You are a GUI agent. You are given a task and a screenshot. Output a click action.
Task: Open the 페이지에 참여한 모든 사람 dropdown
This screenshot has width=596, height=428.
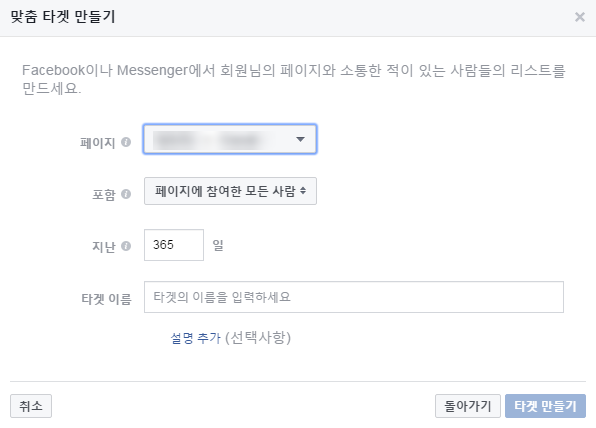click(230, 191)
